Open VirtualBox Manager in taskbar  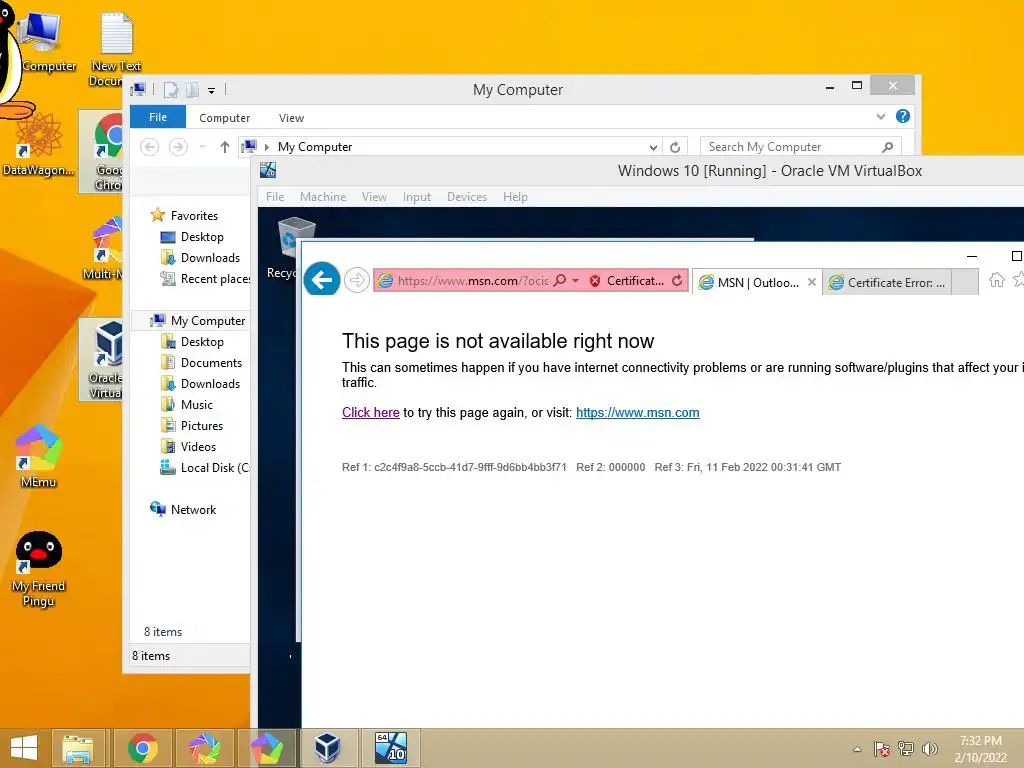(x=327, y=748)
